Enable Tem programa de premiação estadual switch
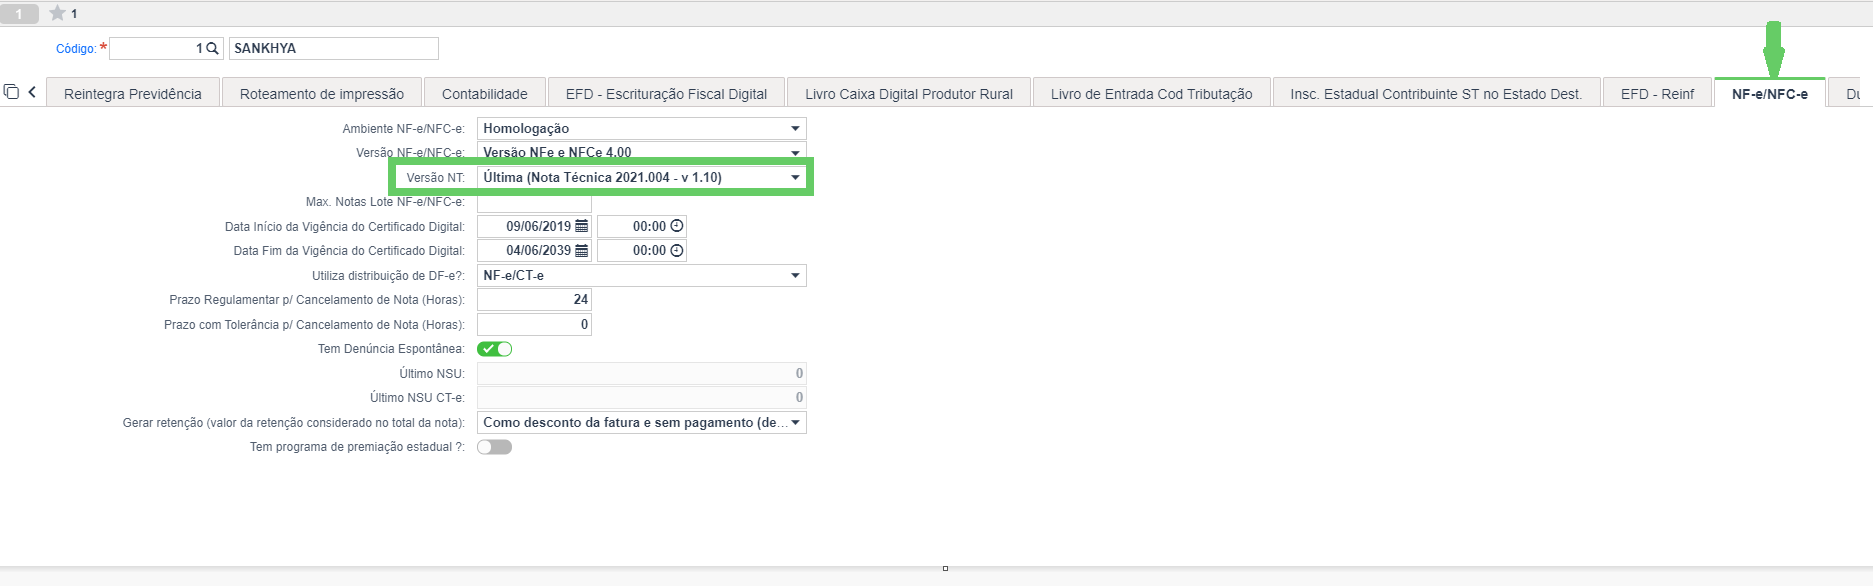The image size is (1873, 586). coord(494,447)
